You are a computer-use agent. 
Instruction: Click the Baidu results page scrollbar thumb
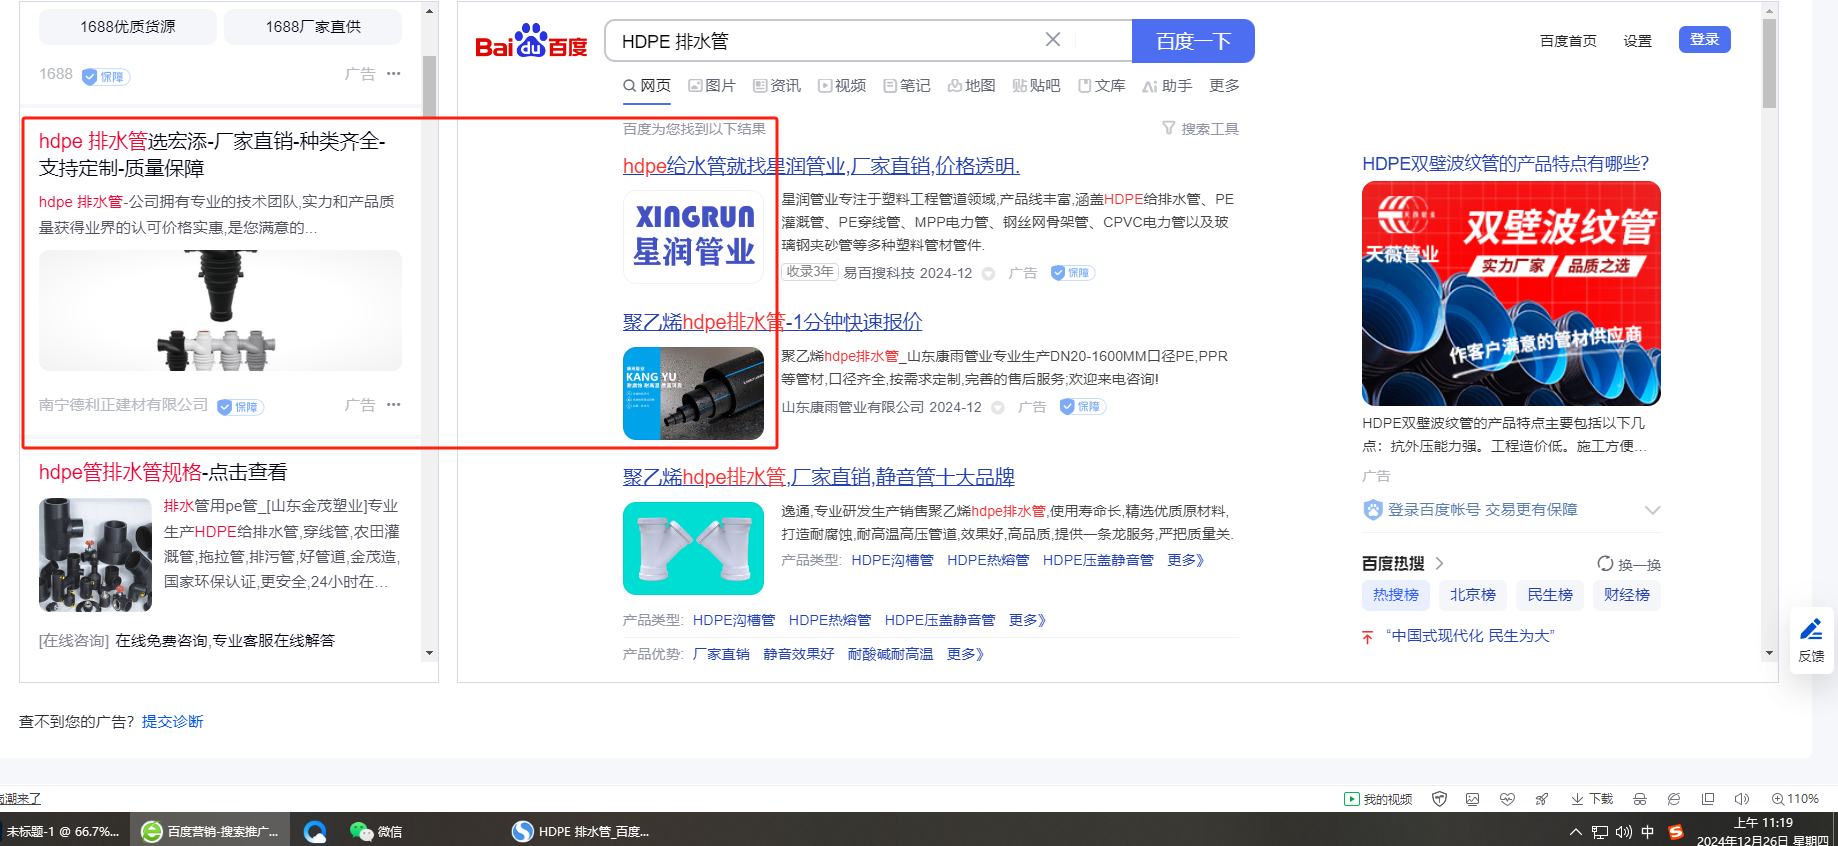(x=1769, y=63)
